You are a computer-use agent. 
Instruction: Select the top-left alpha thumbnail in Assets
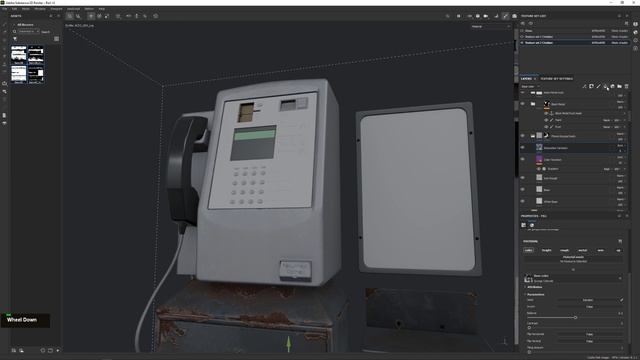(19, 55)
